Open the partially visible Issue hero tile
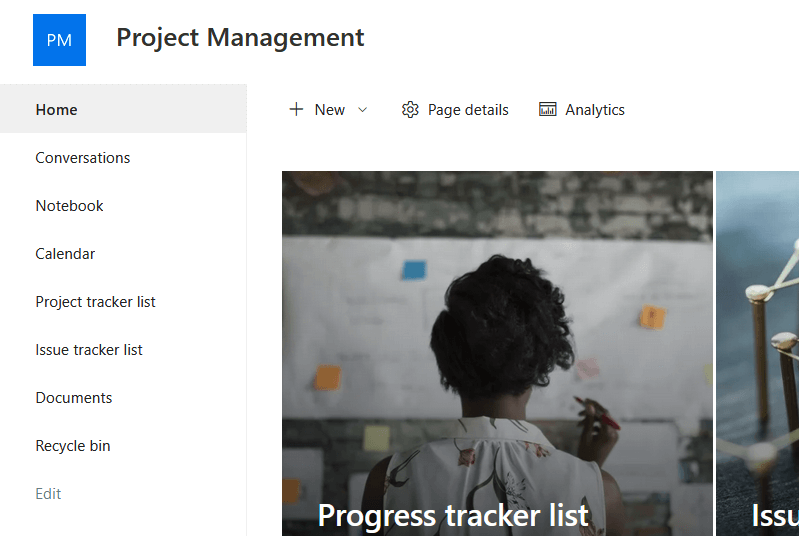 758,354
